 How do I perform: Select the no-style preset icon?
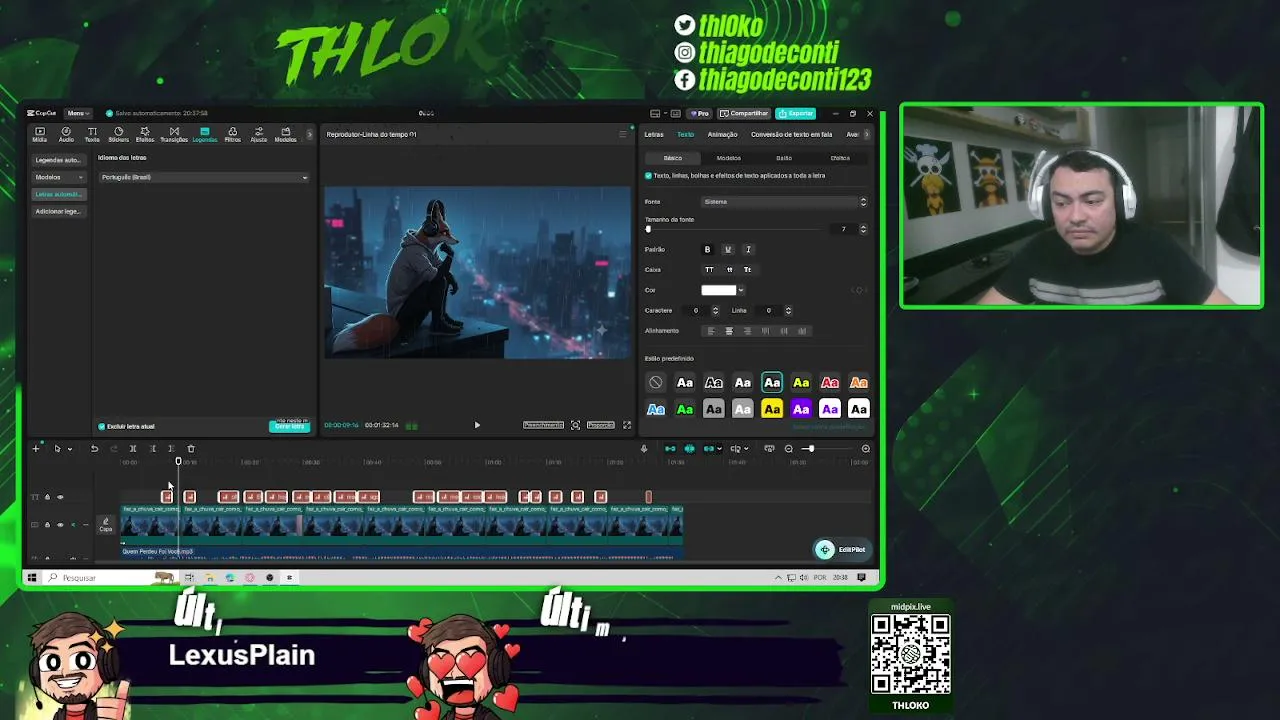coord(655,382)
